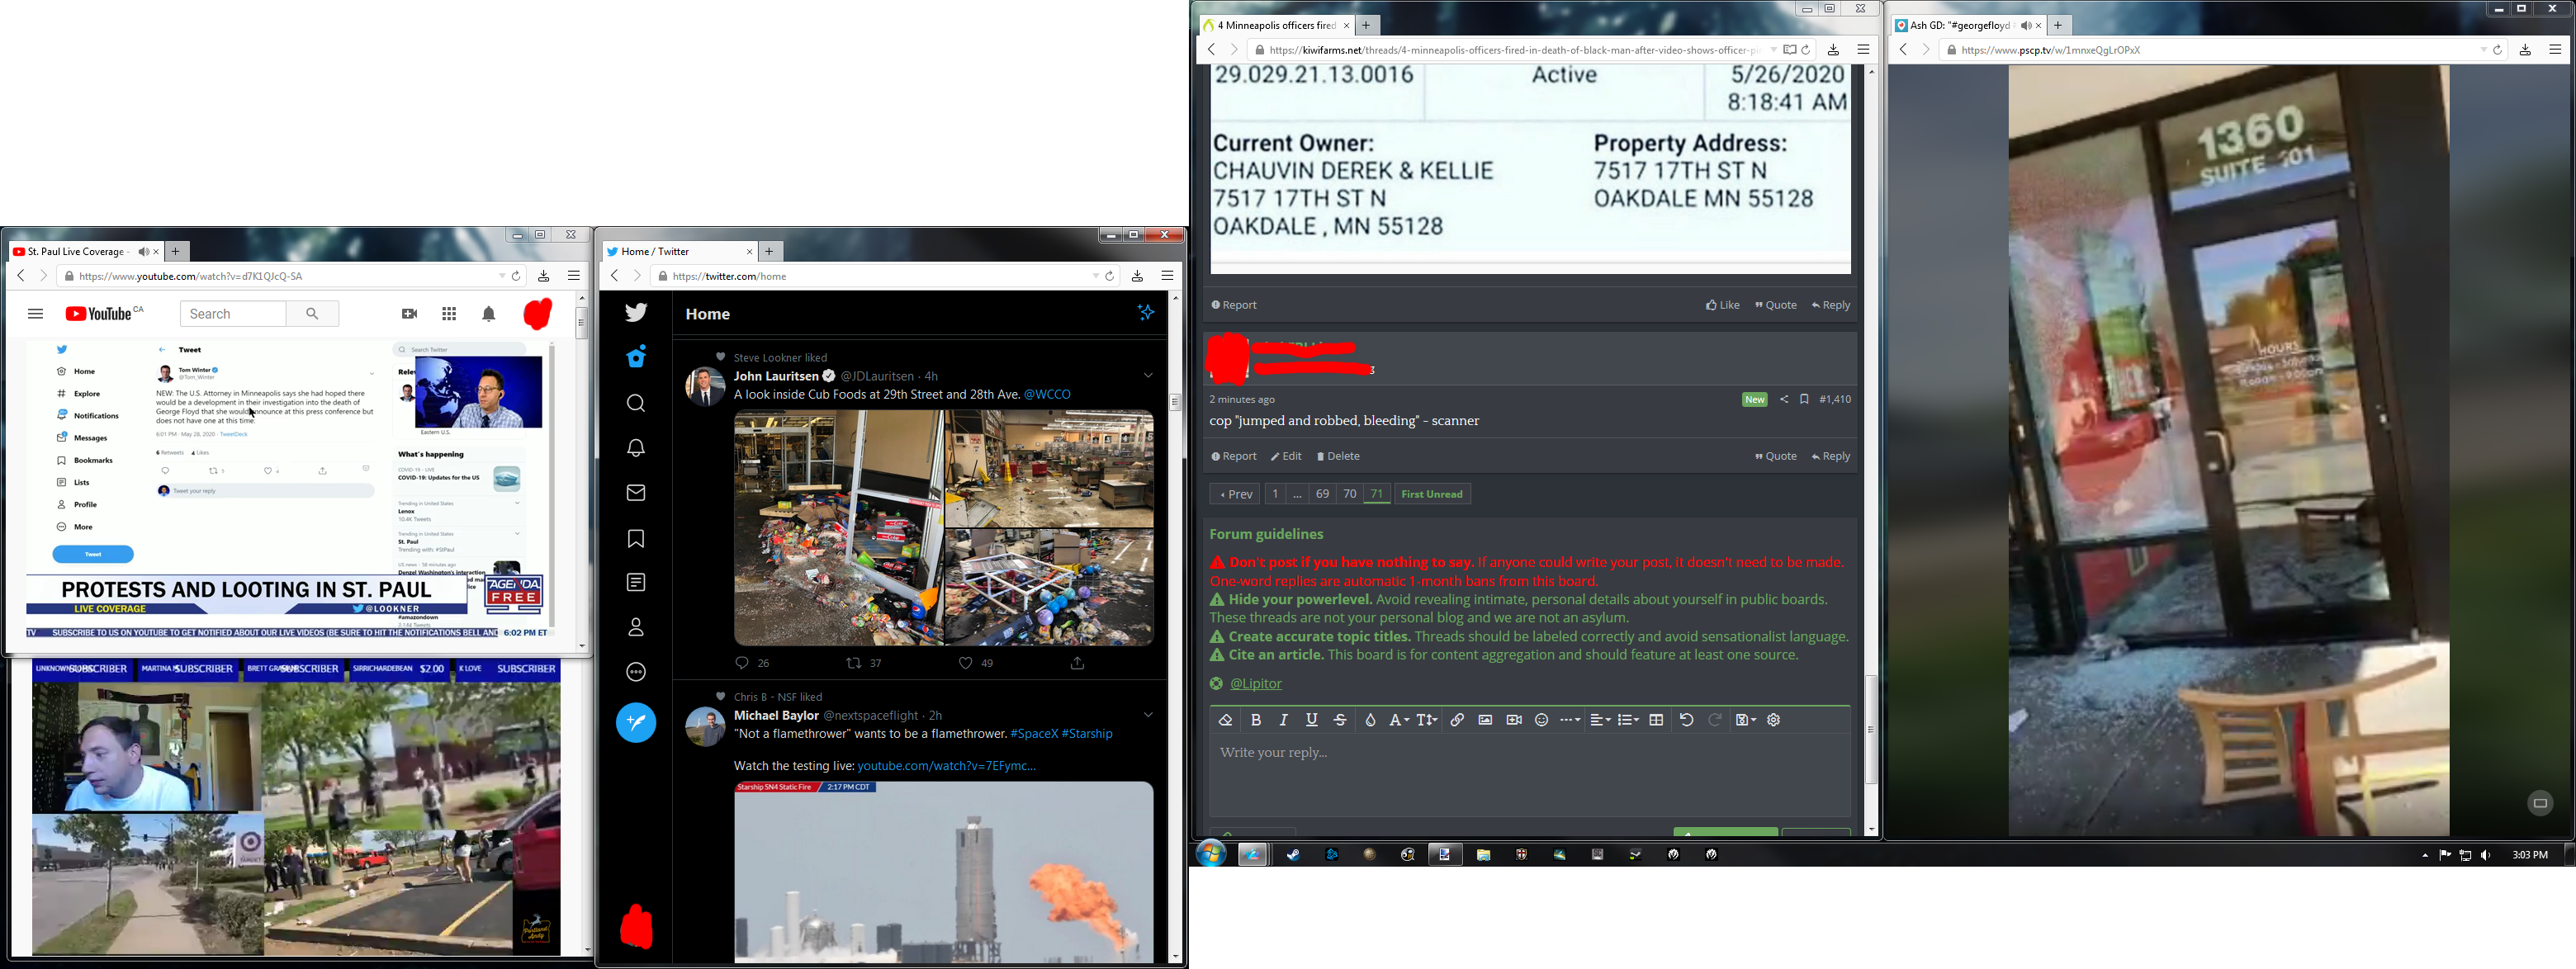Open YouTube guide hamburger menu

[x=36, y=314]
